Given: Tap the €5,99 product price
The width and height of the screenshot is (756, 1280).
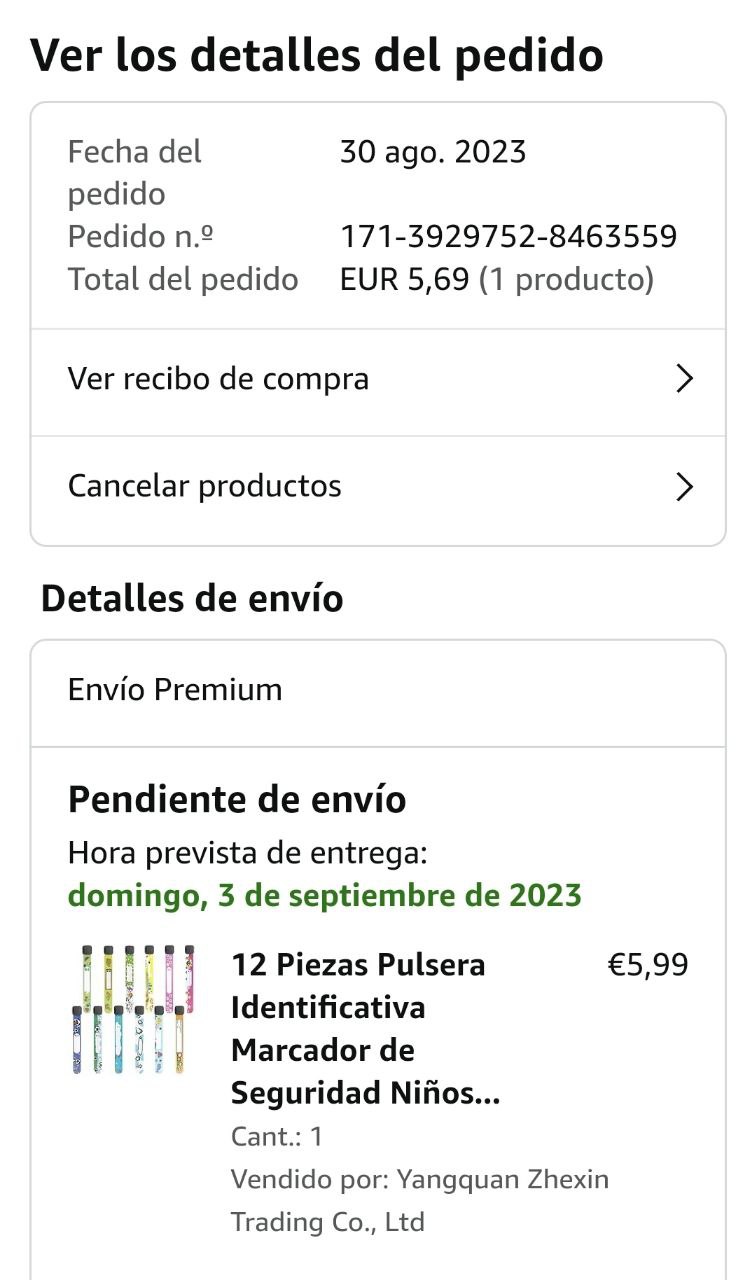Looking at the screenshot, I should [x=648, y=965].
